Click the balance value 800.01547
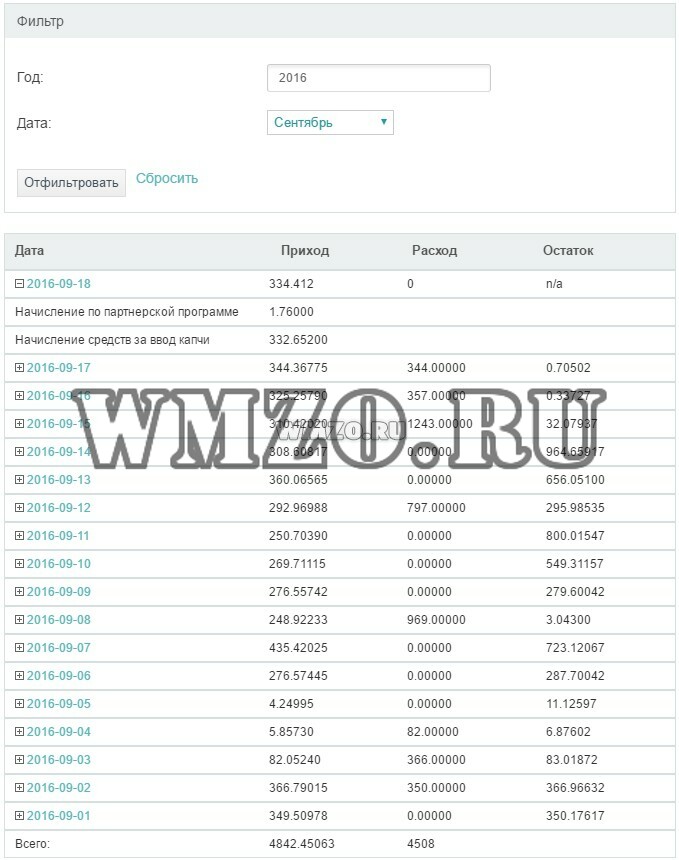This screenshot has height=860, width=679. point(575,535)
